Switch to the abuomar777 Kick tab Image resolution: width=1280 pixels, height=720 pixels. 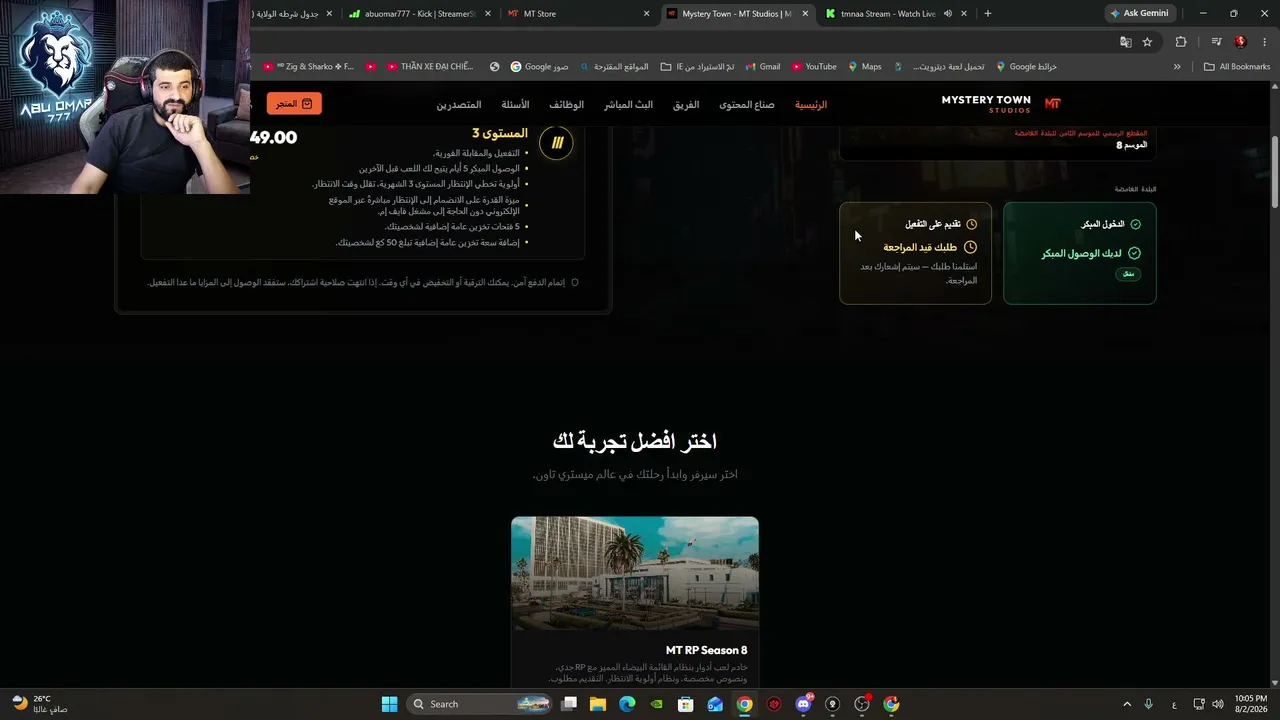coord(418,14)
